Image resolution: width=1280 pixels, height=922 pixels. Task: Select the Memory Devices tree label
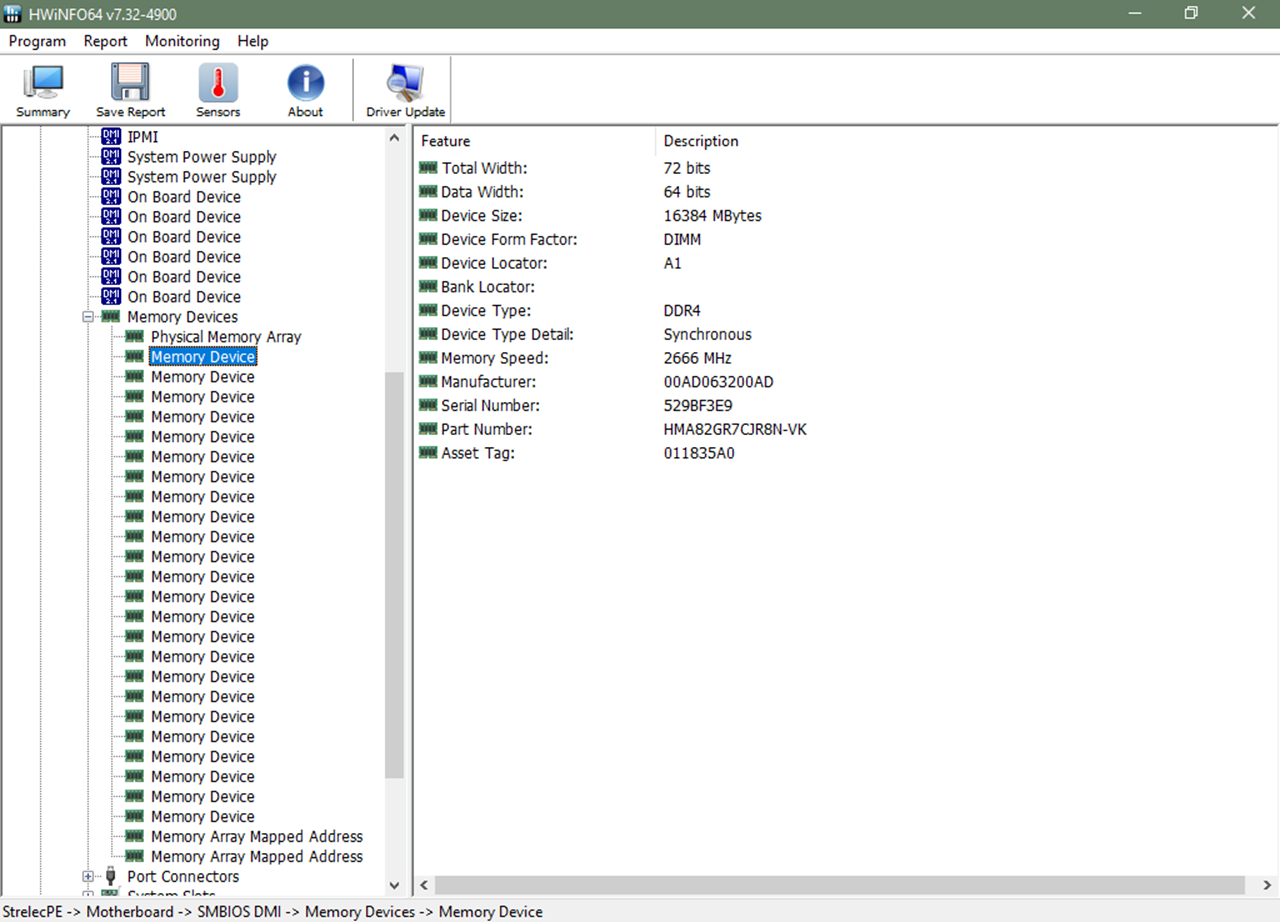[183, 317]
